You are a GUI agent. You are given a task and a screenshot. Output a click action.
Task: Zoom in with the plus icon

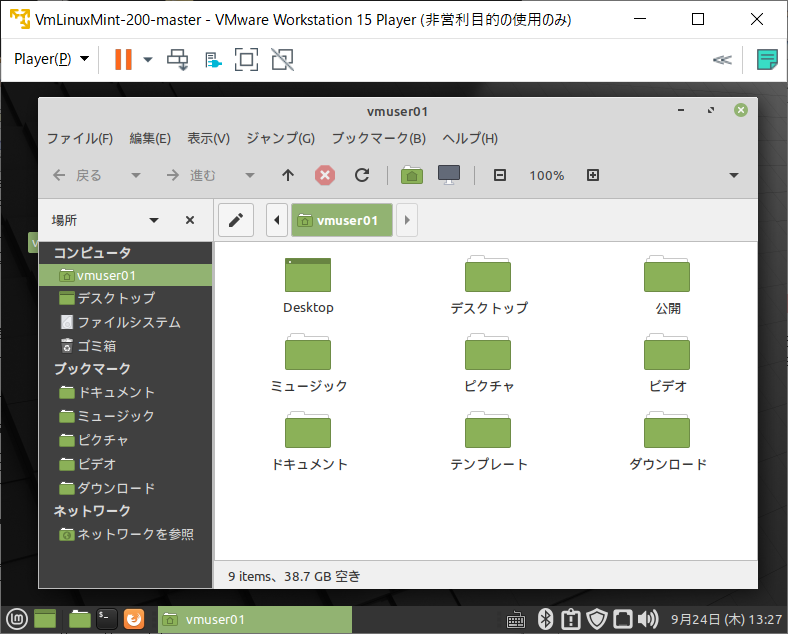pos(593,175)
